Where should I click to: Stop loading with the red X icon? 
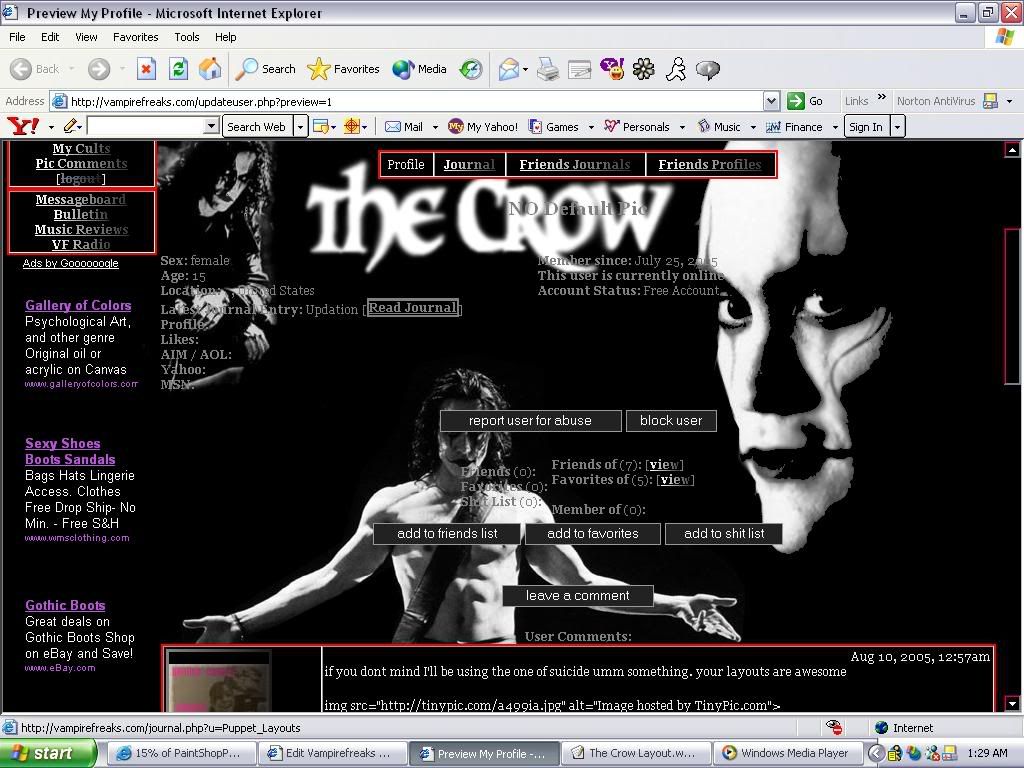pos(146,69)
